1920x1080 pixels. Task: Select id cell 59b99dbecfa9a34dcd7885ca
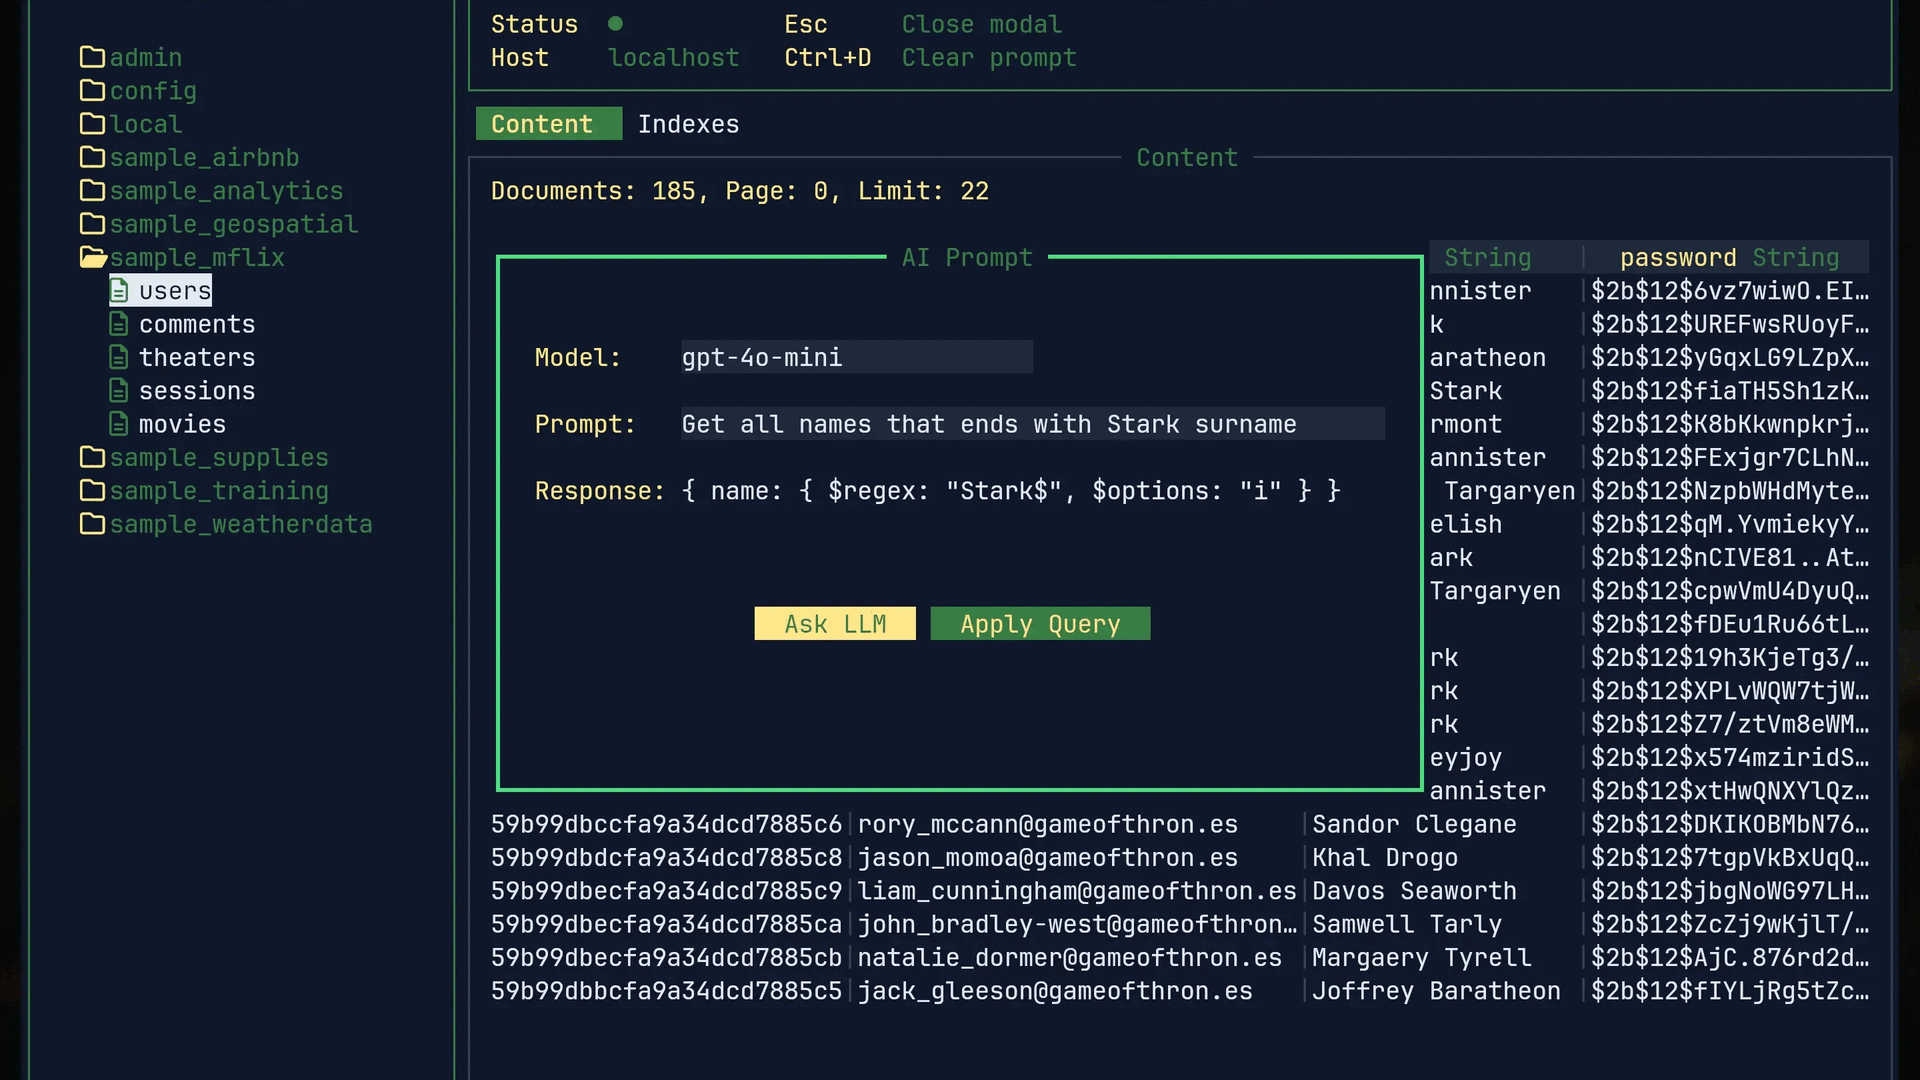tap(666, 924)
